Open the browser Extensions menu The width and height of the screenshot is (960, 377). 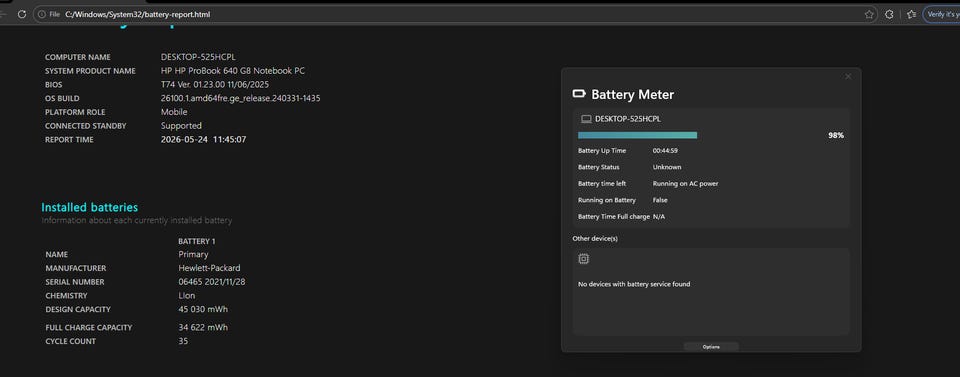889,14
